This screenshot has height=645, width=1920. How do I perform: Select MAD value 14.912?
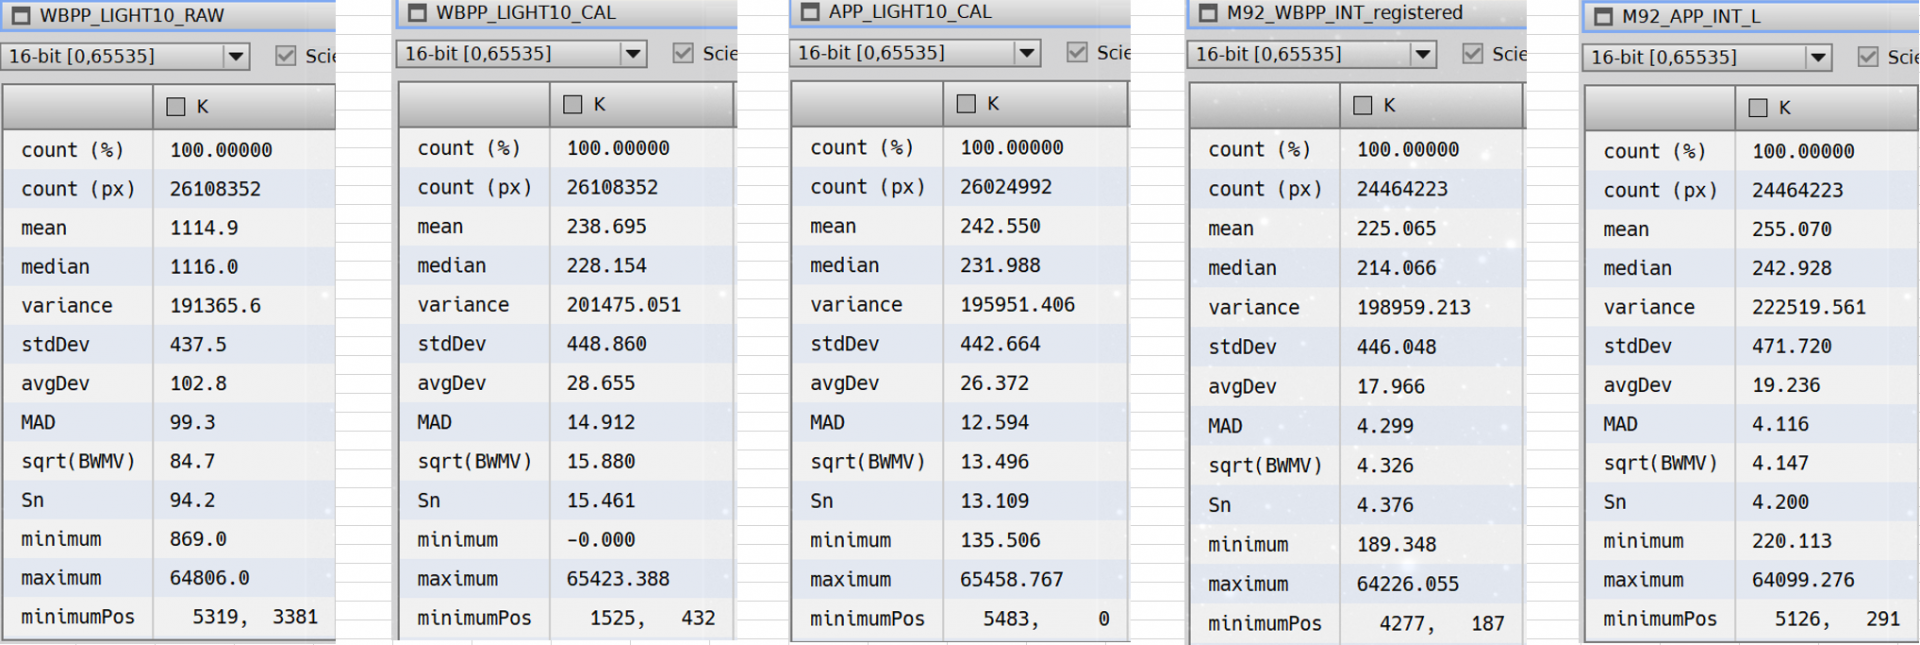click(601, 423)
